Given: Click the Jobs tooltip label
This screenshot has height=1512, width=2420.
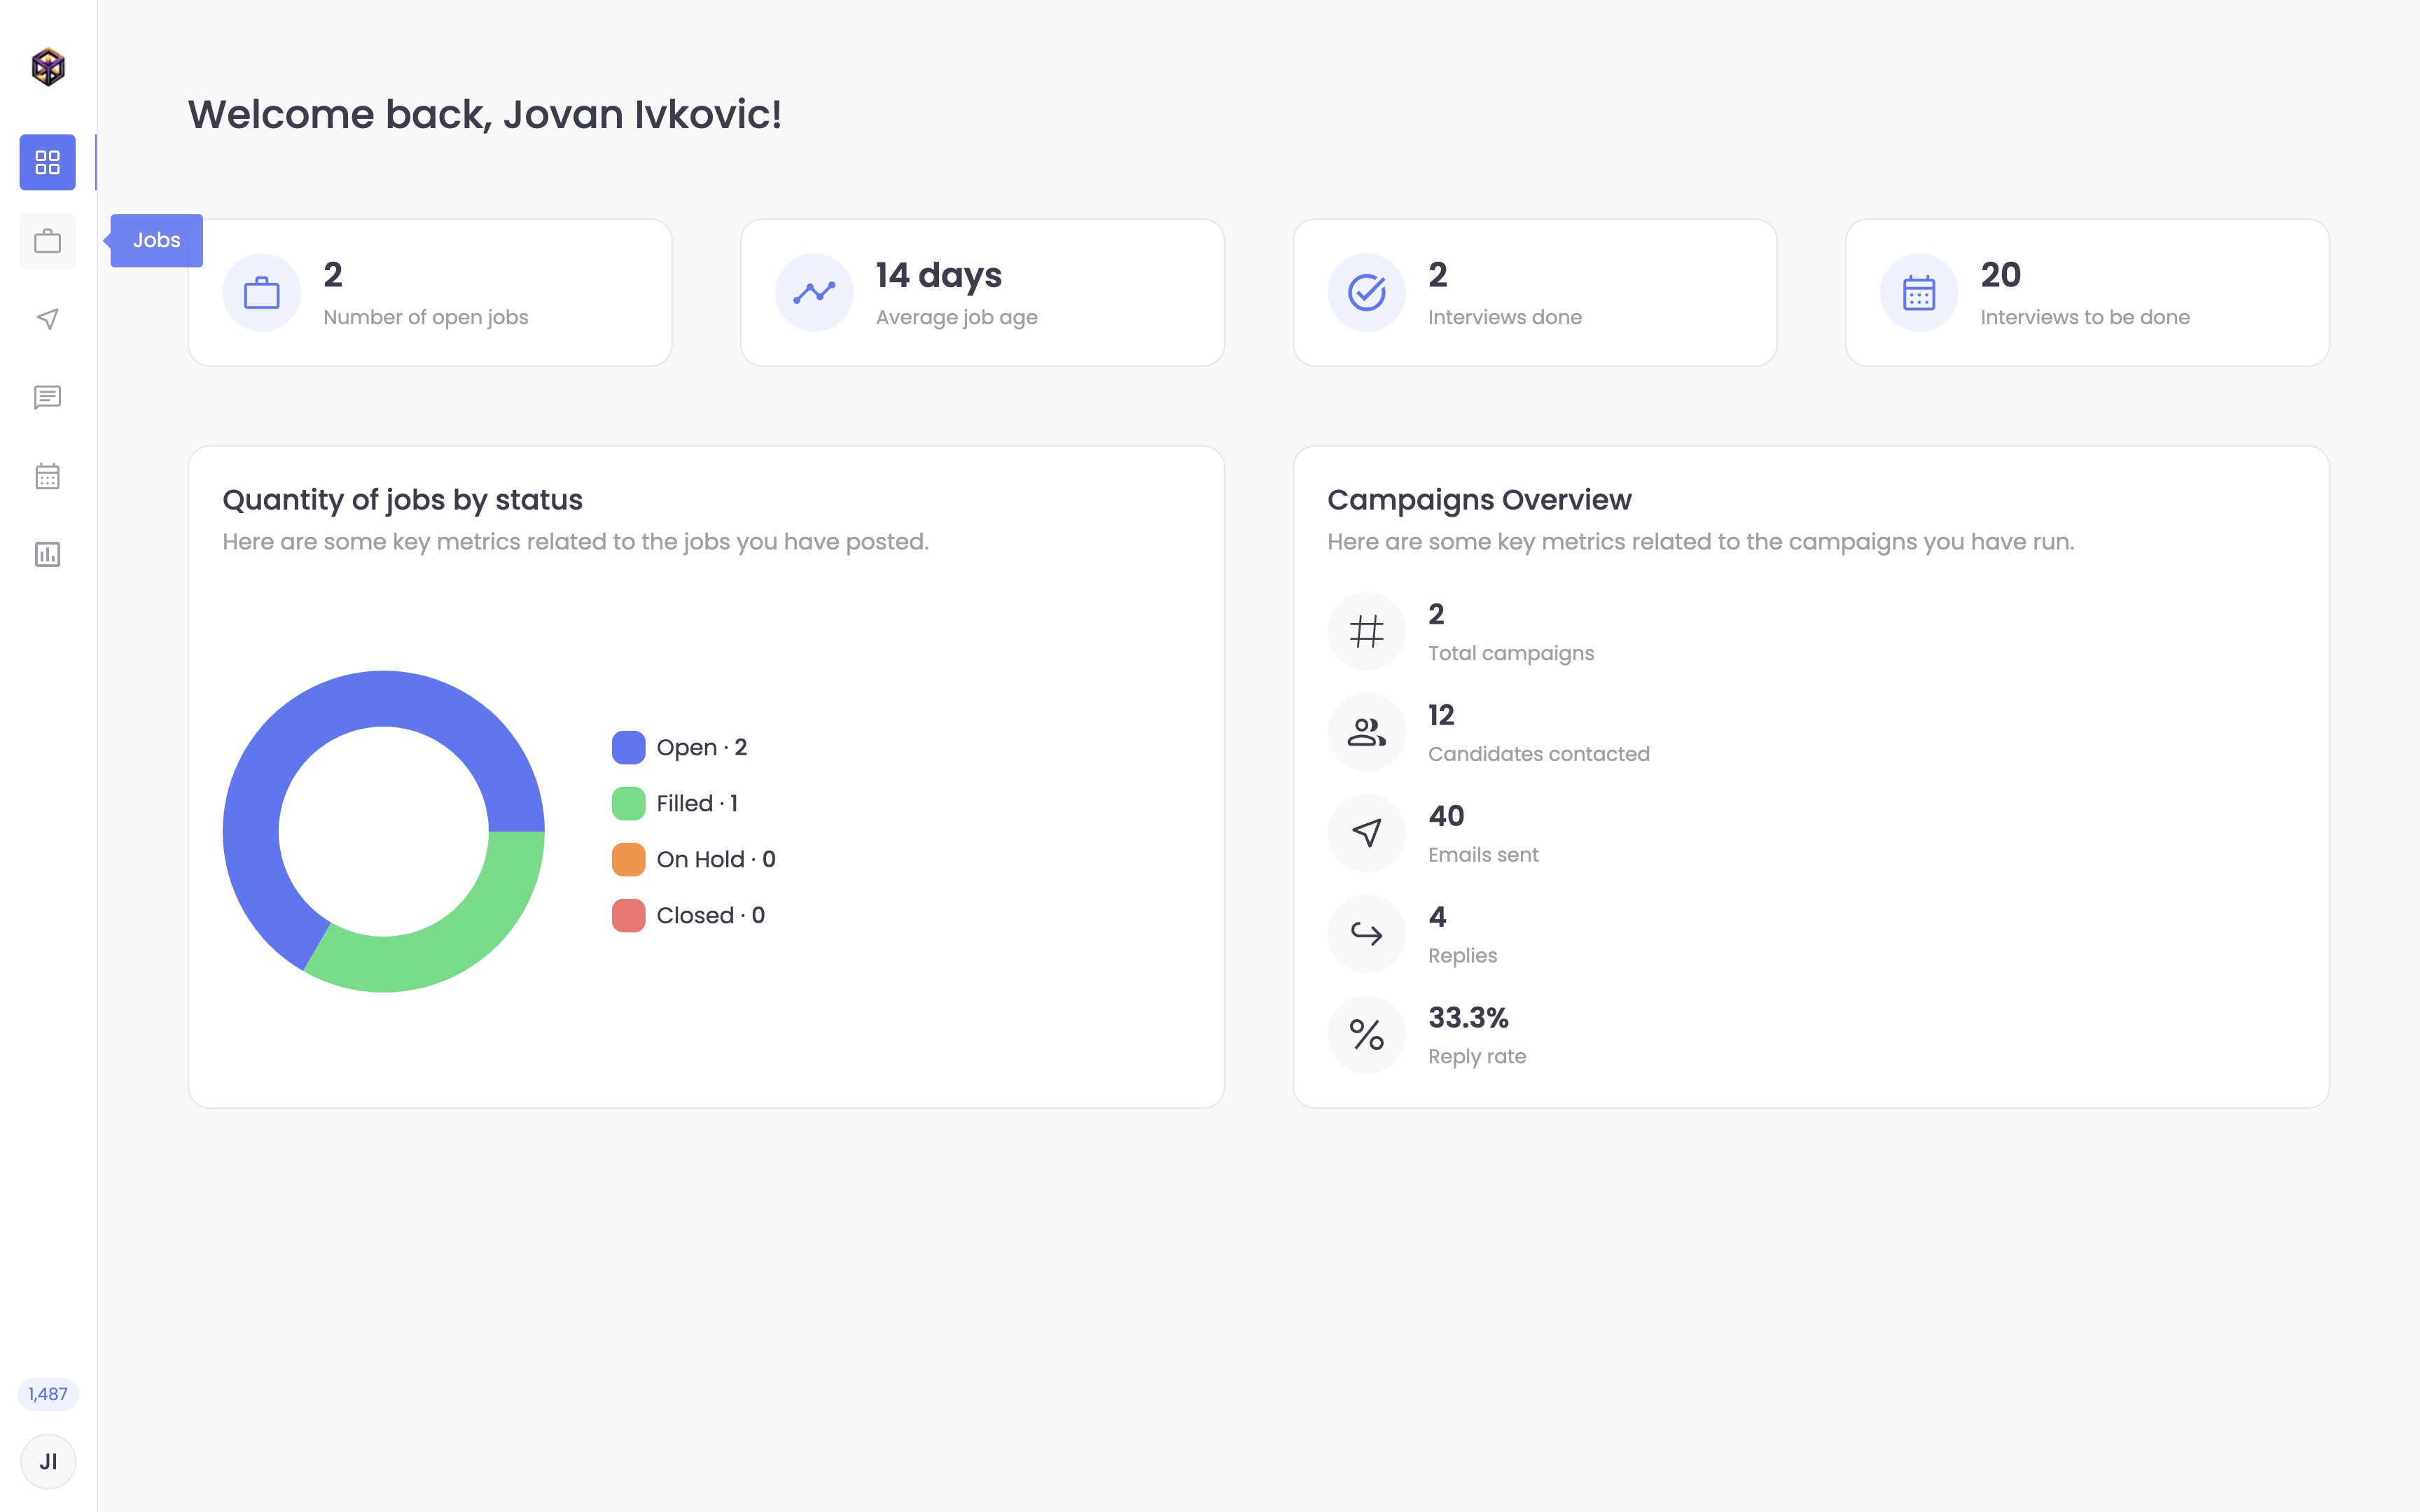Looking at the screenshot, I should click(157, 240).
